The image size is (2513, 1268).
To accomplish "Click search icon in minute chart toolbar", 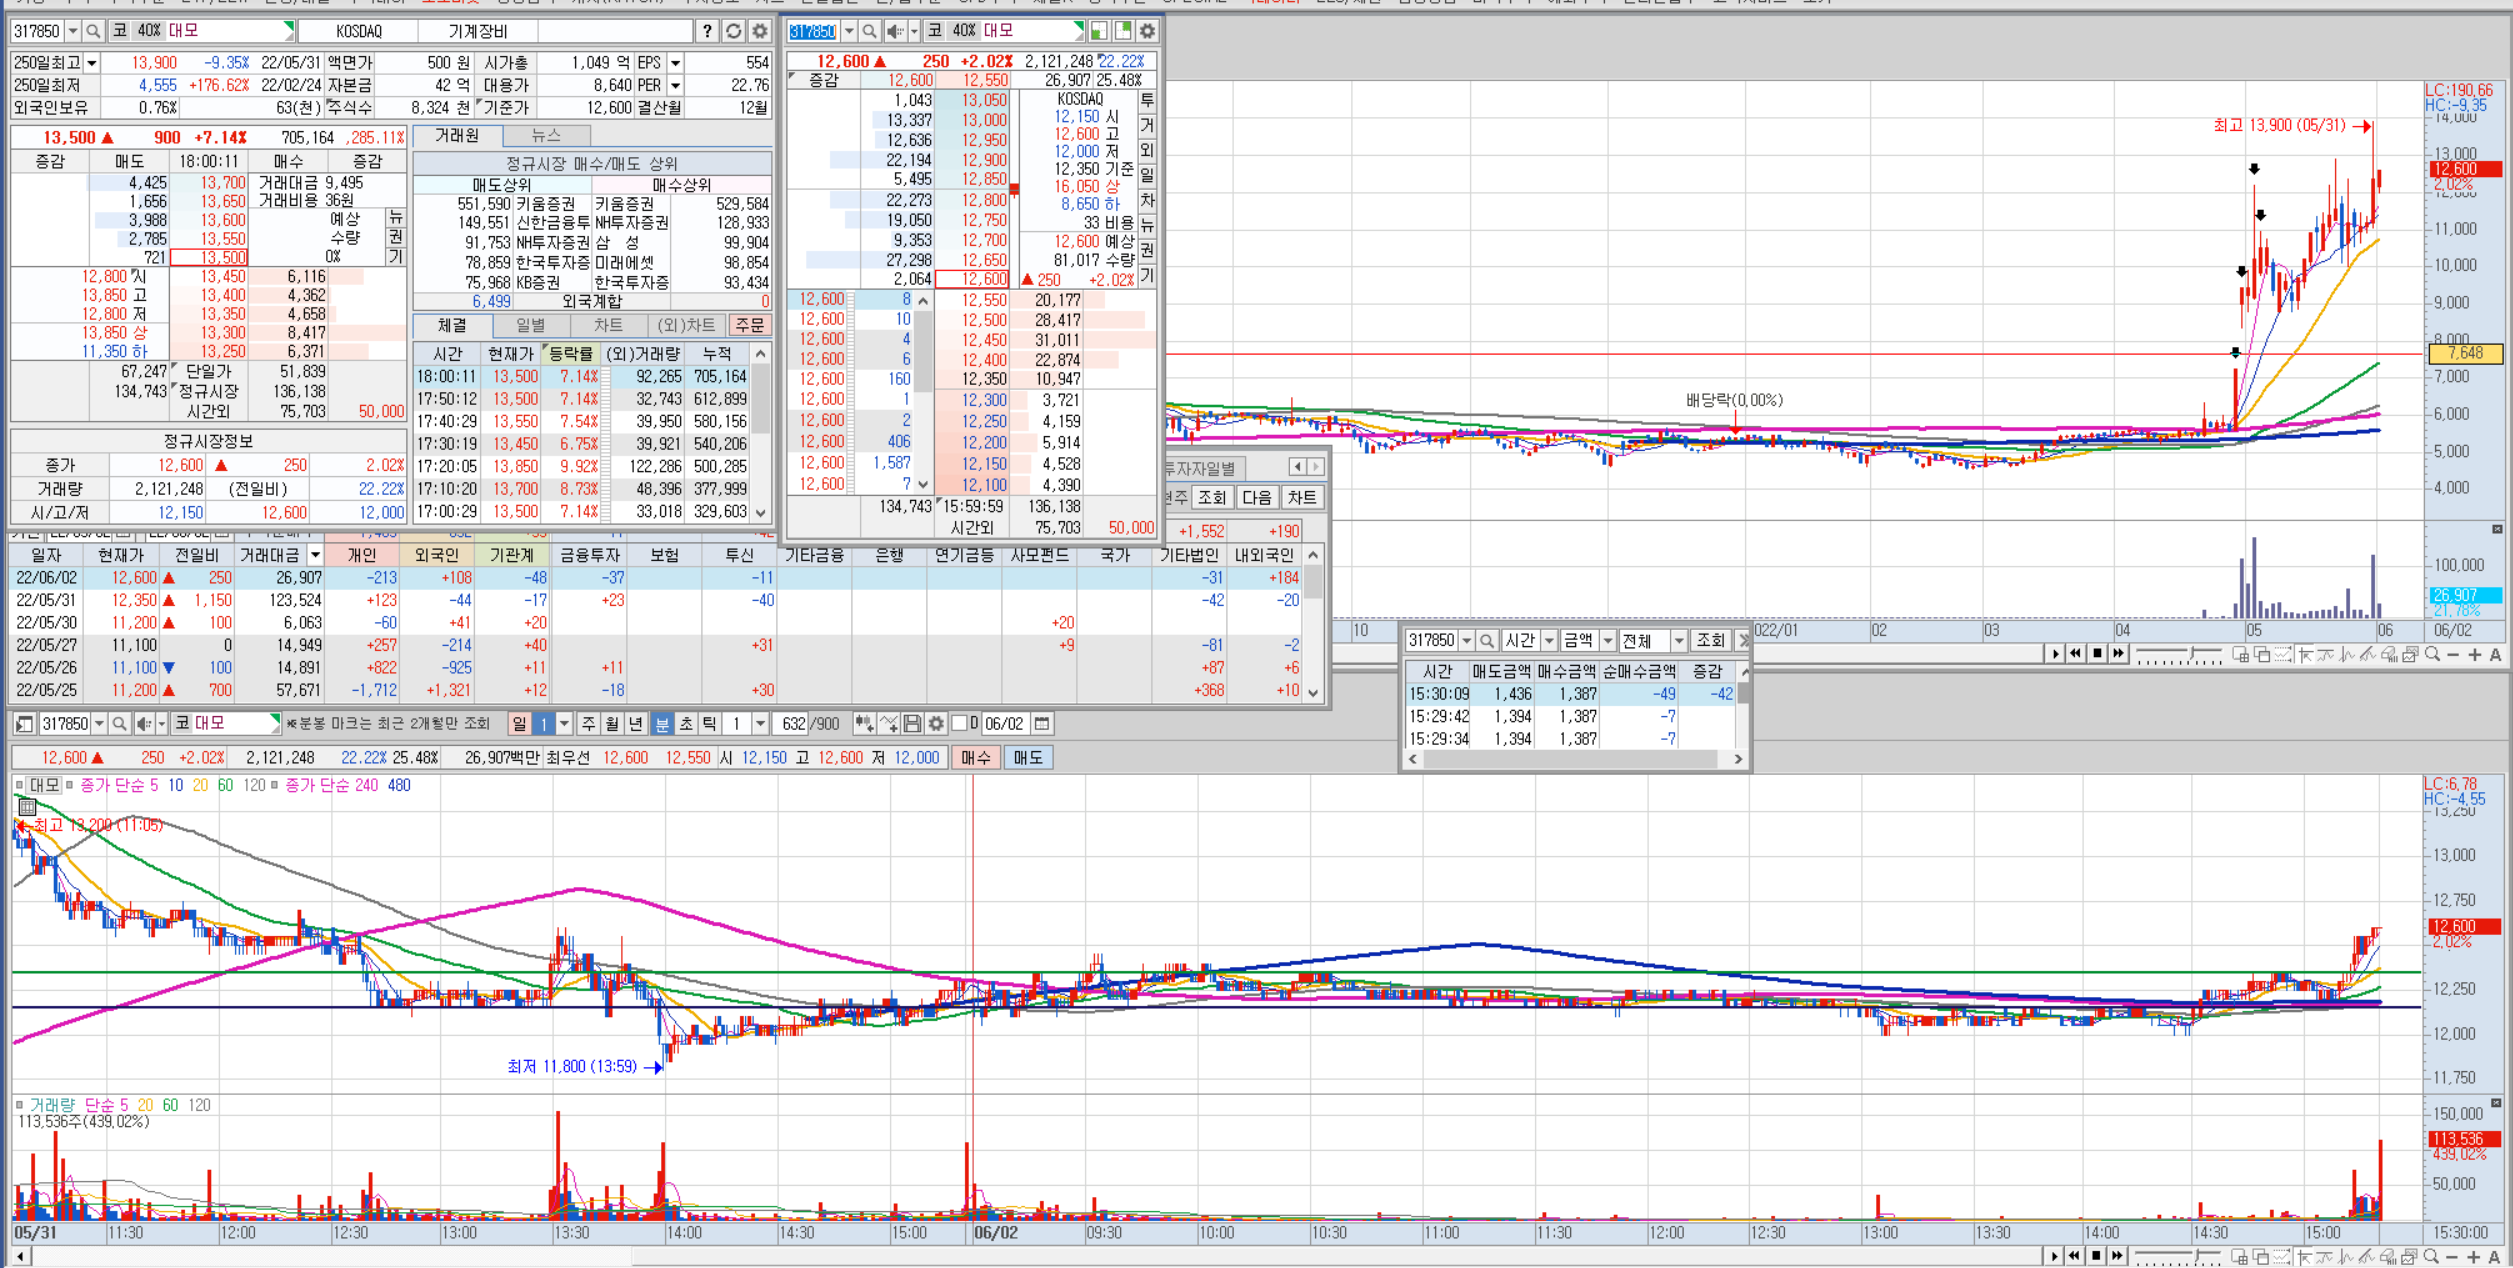I will tap(119, 723).
